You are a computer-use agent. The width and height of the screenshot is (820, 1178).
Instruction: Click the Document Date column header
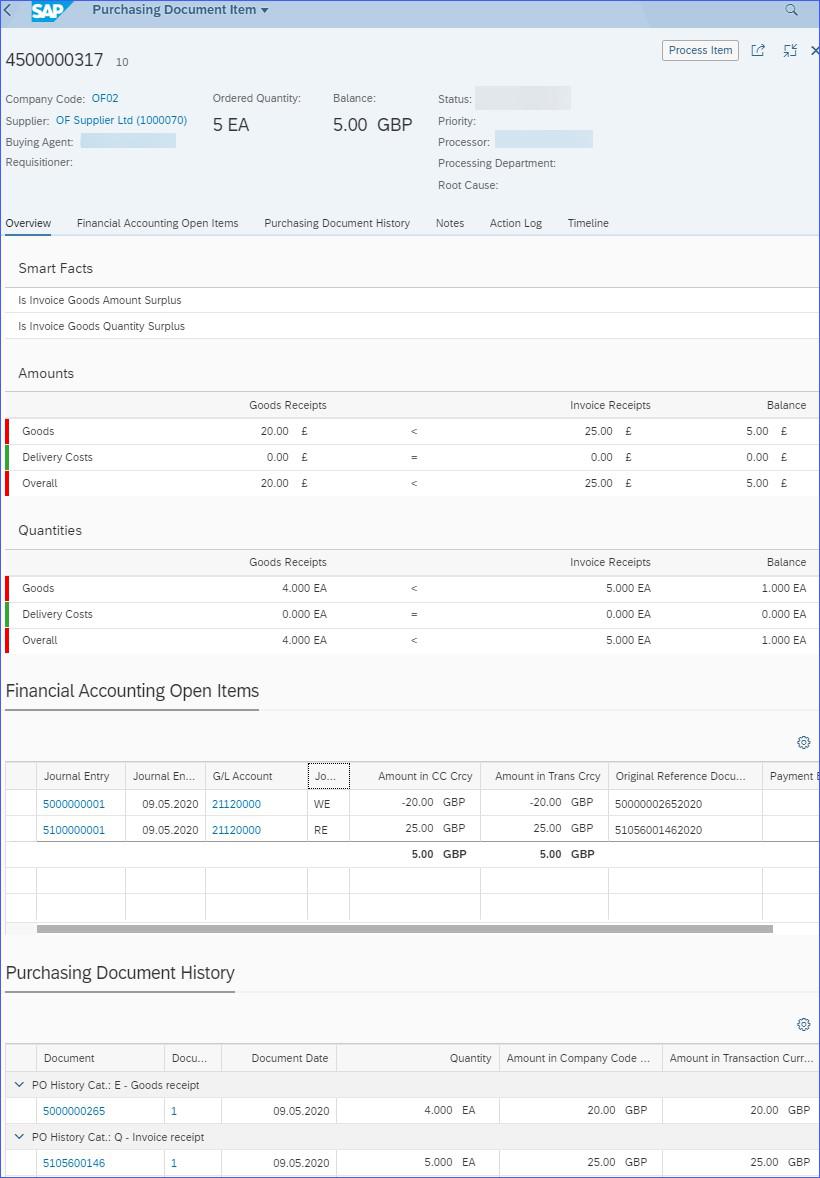(280, 1058)
